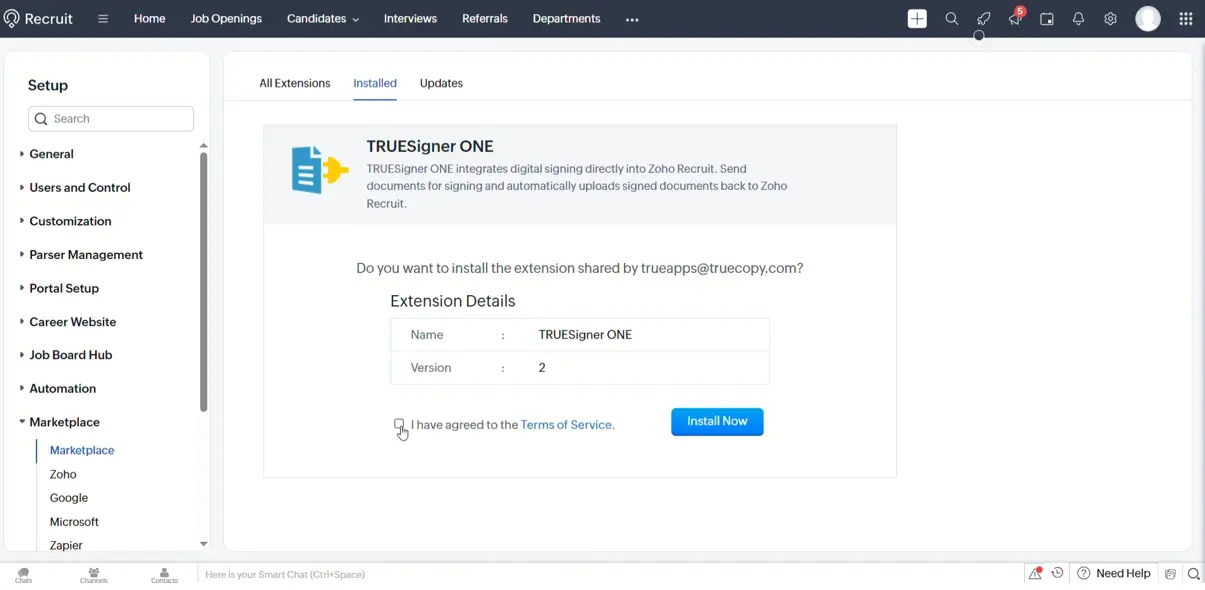Viewport: 1205px width, 590px height.
Task: Open the Referrals module
Action: pos(485,19)
